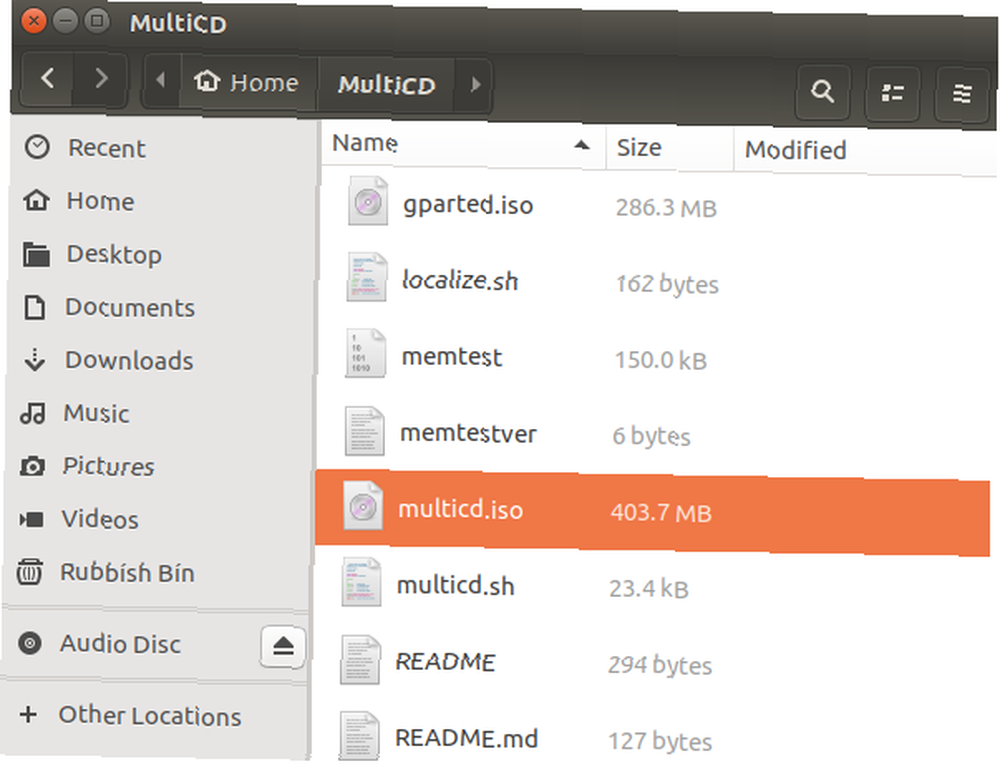This screenshot has width=1000, height=774.
Task: Click the README.md file icon
Action: tap(358, 736)
